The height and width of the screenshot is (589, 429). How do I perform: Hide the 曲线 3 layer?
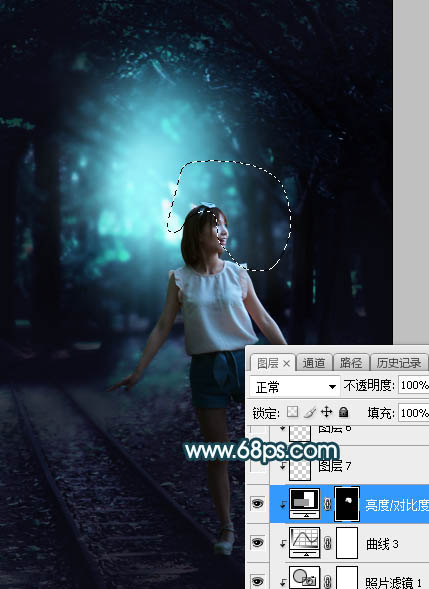tap(257, 542)
